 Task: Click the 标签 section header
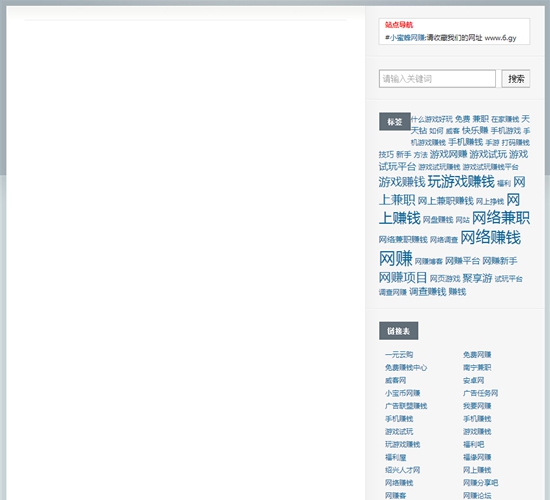coord(395,121)
